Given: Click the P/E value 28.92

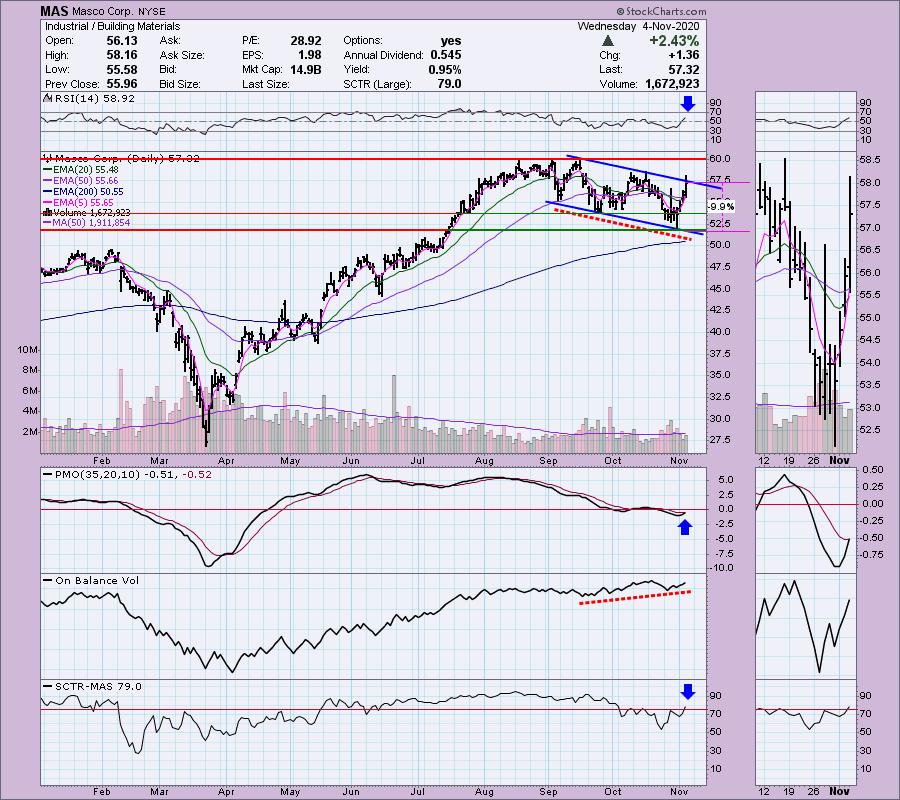Looking at the screenshot, I should (306, 41).
